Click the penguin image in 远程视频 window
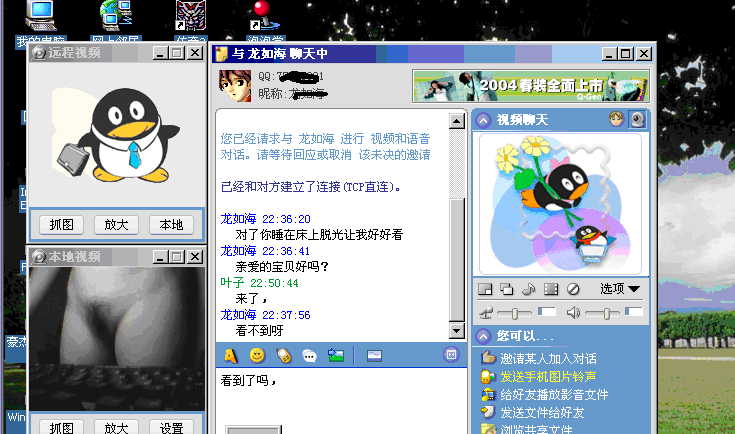 coord(117,135)
